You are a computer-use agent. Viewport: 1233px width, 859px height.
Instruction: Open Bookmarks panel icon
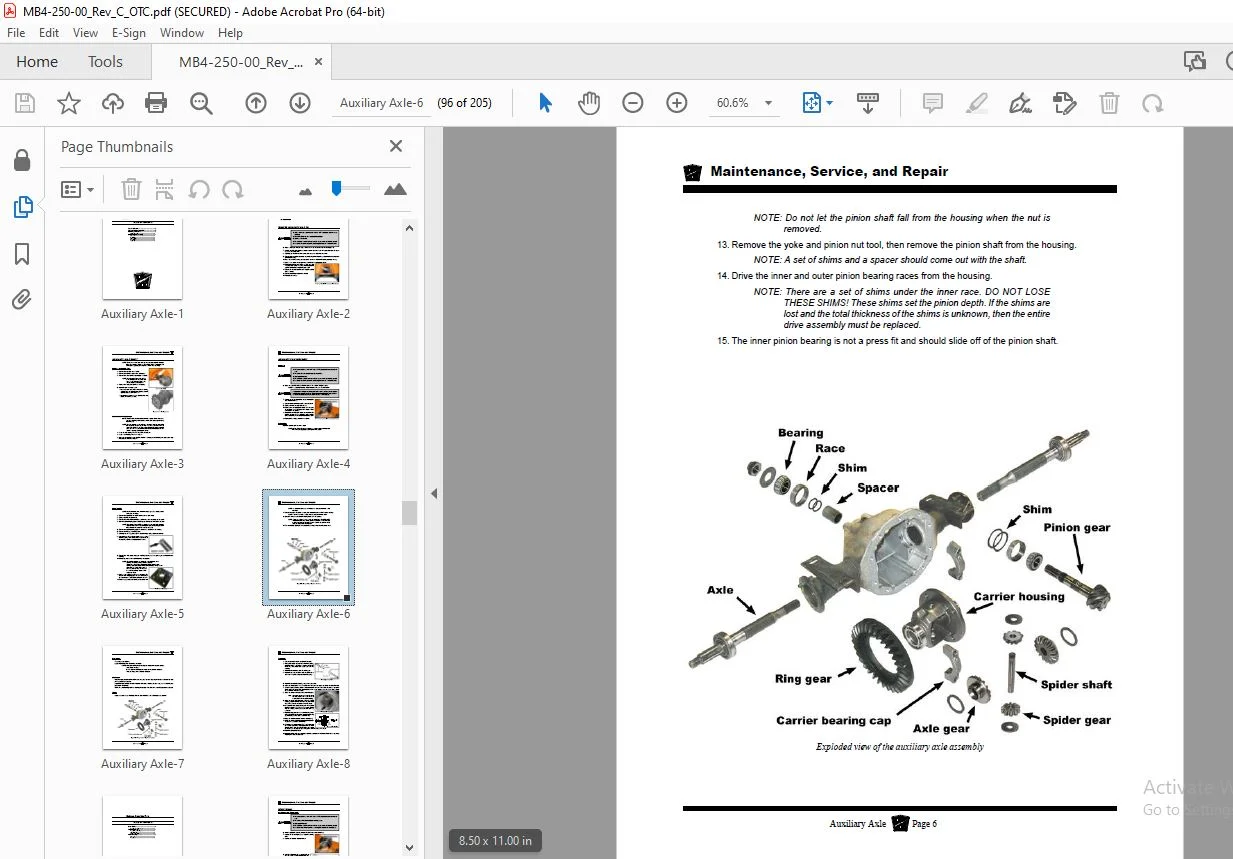tap(22, 254)
